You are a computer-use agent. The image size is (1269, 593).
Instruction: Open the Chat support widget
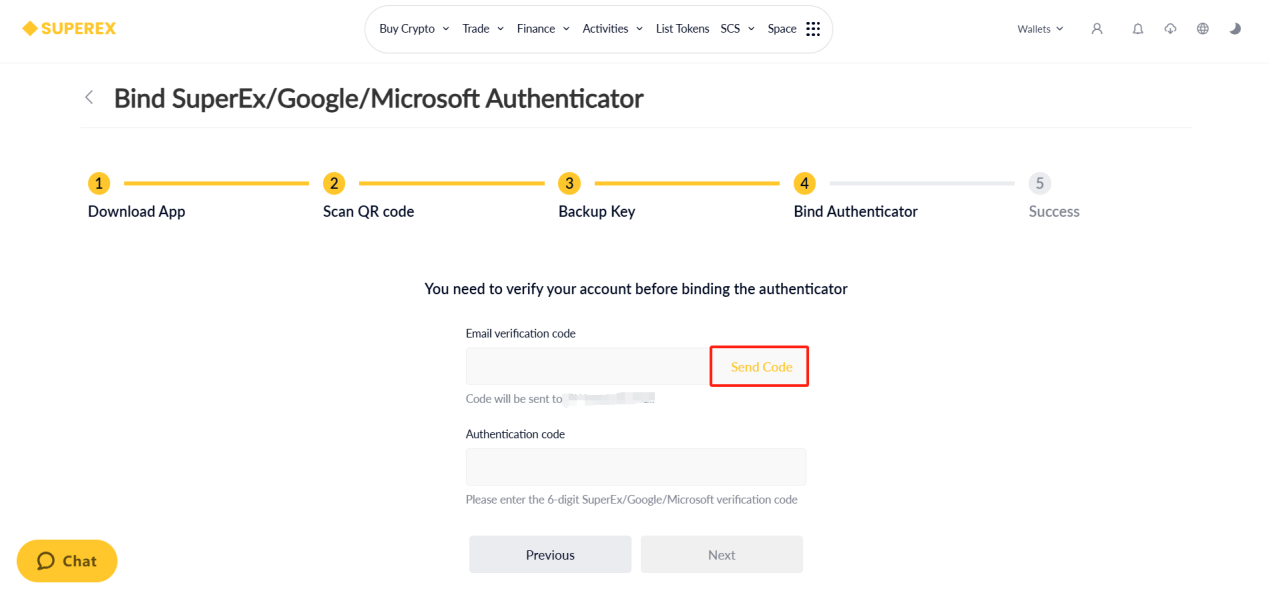(67, 561)
